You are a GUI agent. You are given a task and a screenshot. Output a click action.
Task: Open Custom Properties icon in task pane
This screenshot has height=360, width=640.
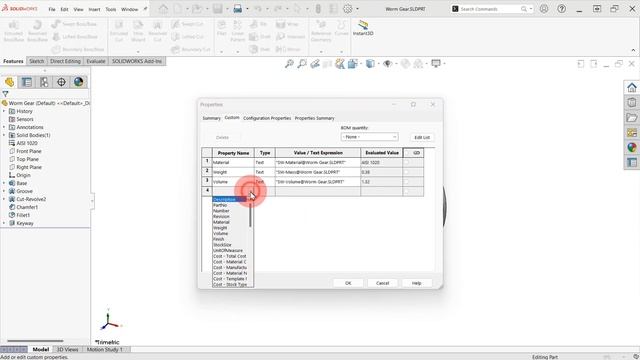click(x=632, y=162)
